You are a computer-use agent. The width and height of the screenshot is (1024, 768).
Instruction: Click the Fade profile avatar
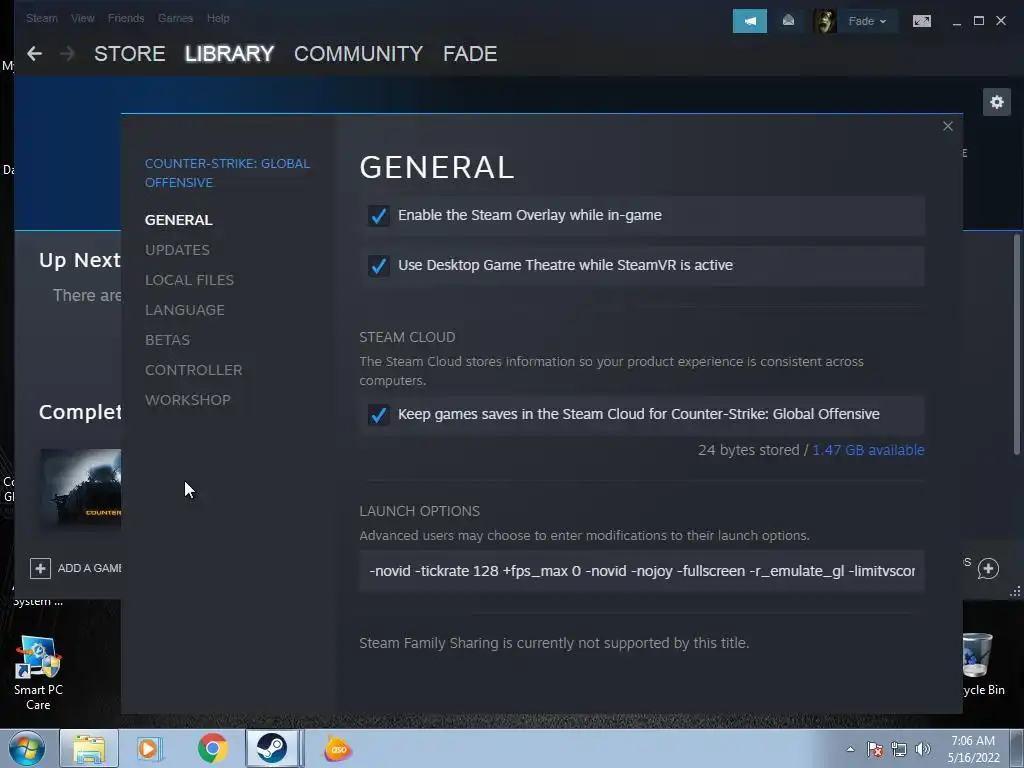[x=825, y=22]
